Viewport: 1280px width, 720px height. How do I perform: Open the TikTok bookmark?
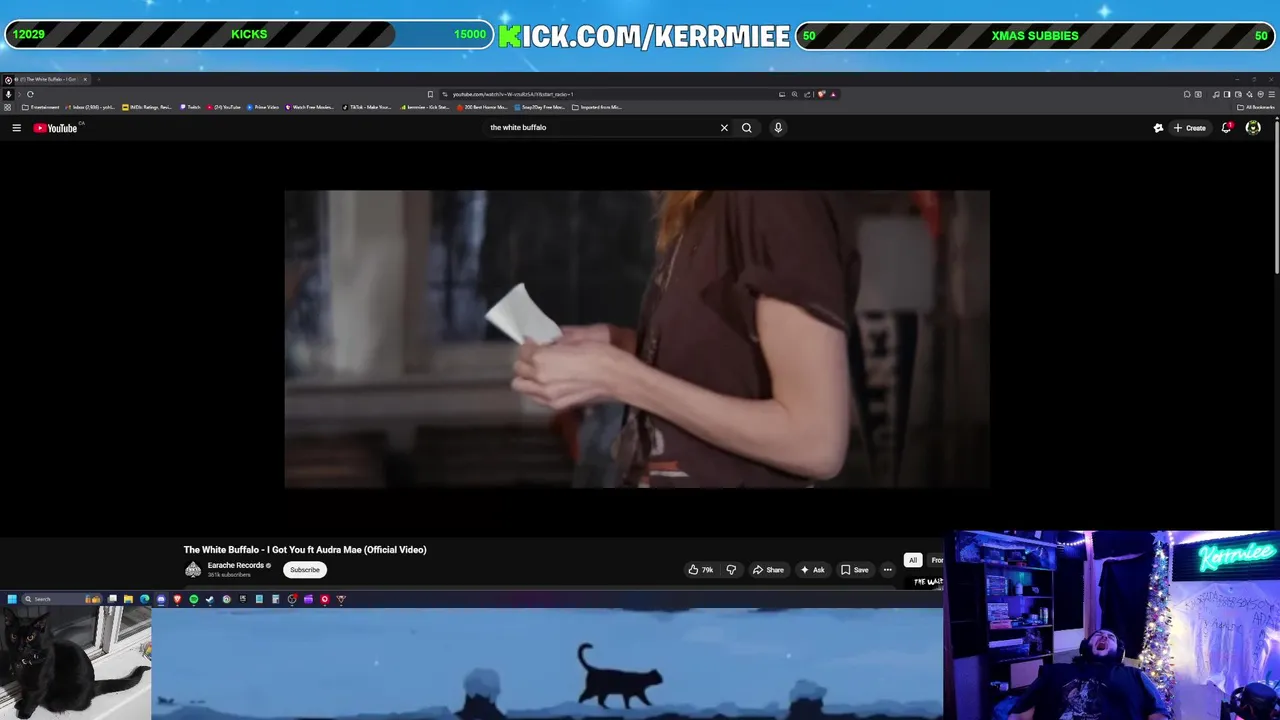pos(367,107)
